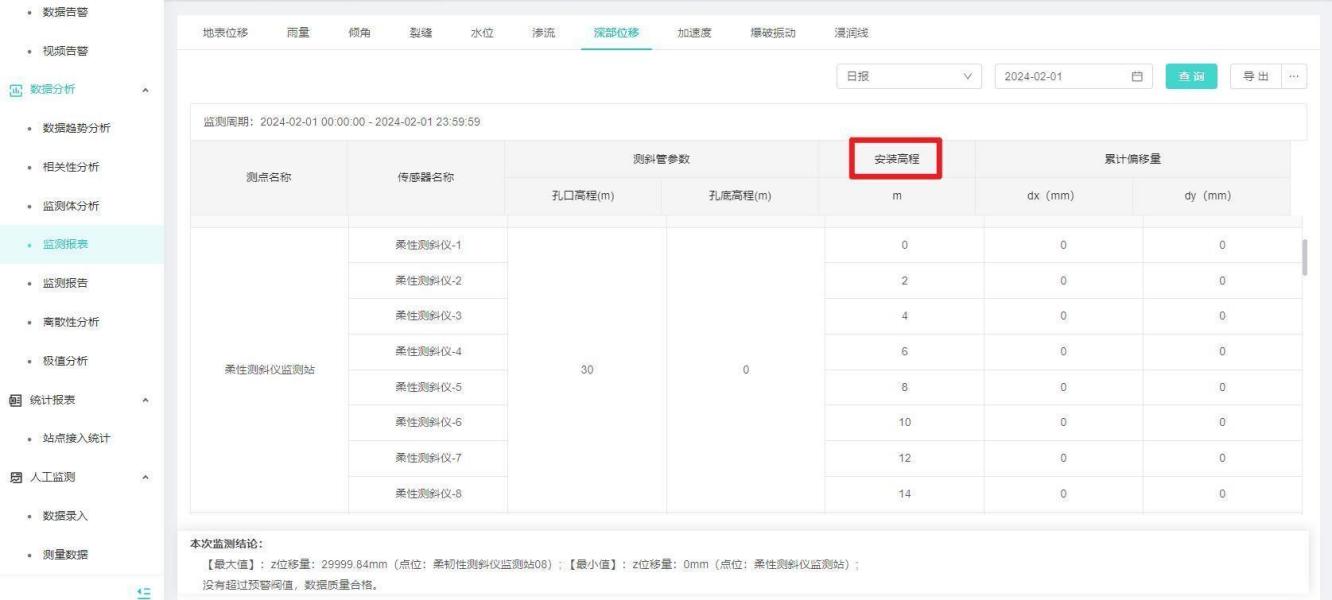Click the 数据分析 chart icon in sidebar
Screen dimensions: 1332x600
[x=16, y=90]
